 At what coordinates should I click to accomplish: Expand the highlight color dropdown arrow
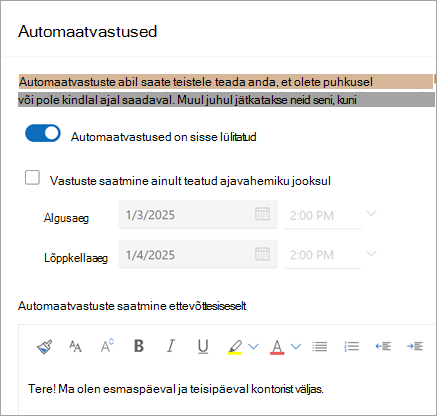(x=253, y=347)
